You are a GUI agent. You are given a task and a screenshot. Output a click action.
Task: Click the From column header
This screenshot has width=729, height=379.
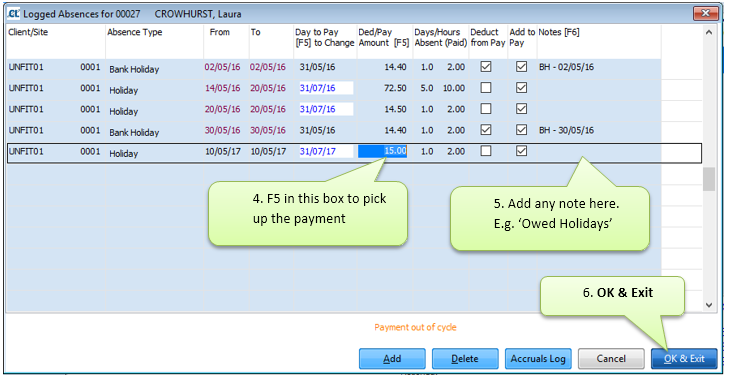pyautogui.click(x=219, y=32)
